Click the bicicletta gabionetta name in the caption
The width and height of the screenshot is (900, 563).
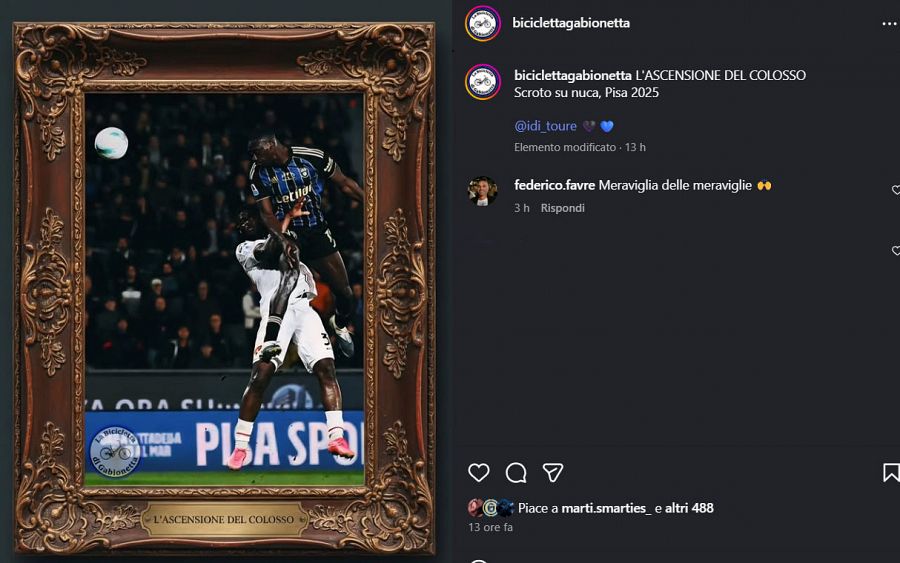click(573, 75)
